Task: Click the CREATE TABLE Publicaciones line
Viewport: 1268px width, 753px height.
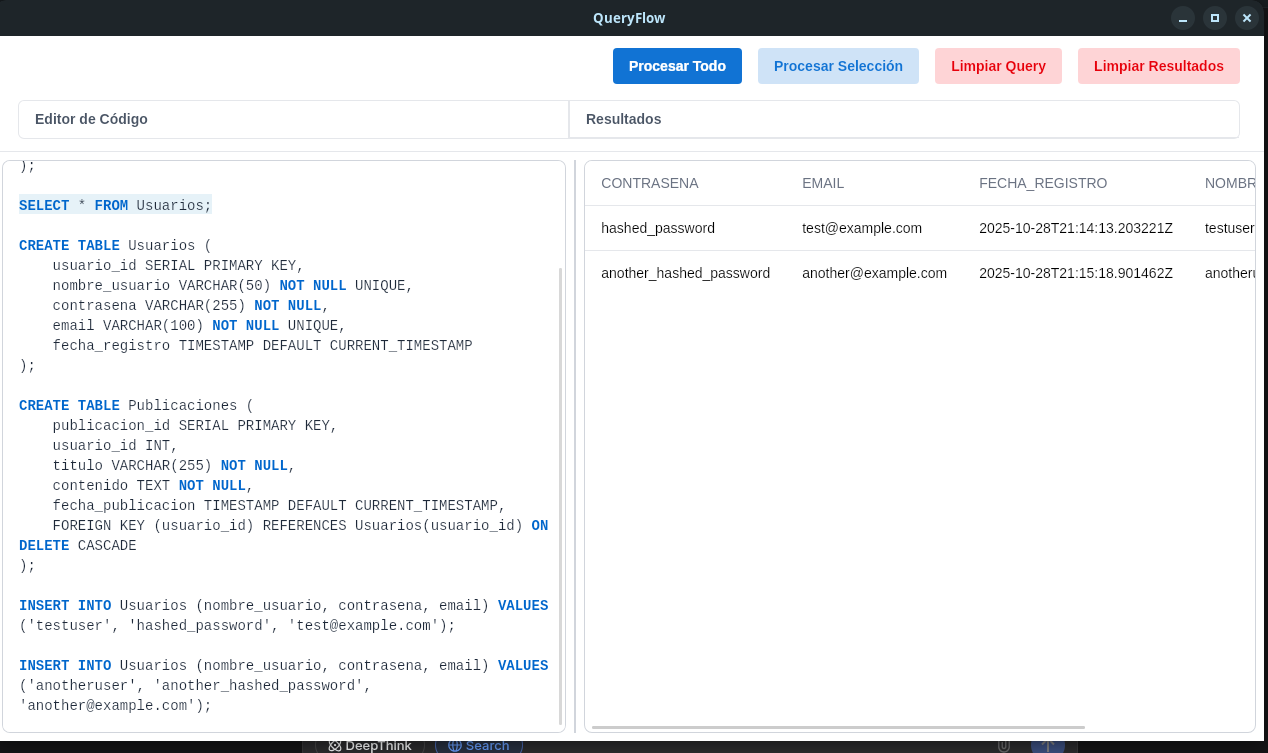Action: pos(137,405)
